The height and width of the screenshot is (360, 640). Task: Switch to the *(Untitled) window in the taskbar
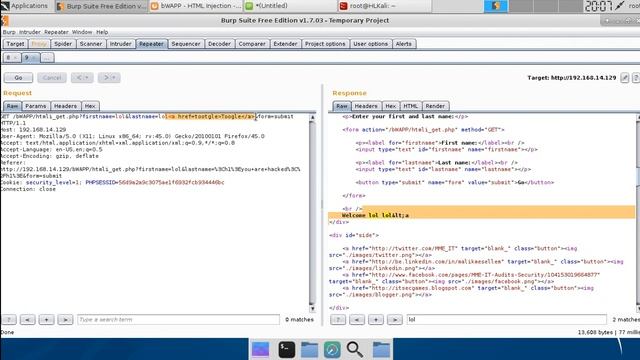290,6
